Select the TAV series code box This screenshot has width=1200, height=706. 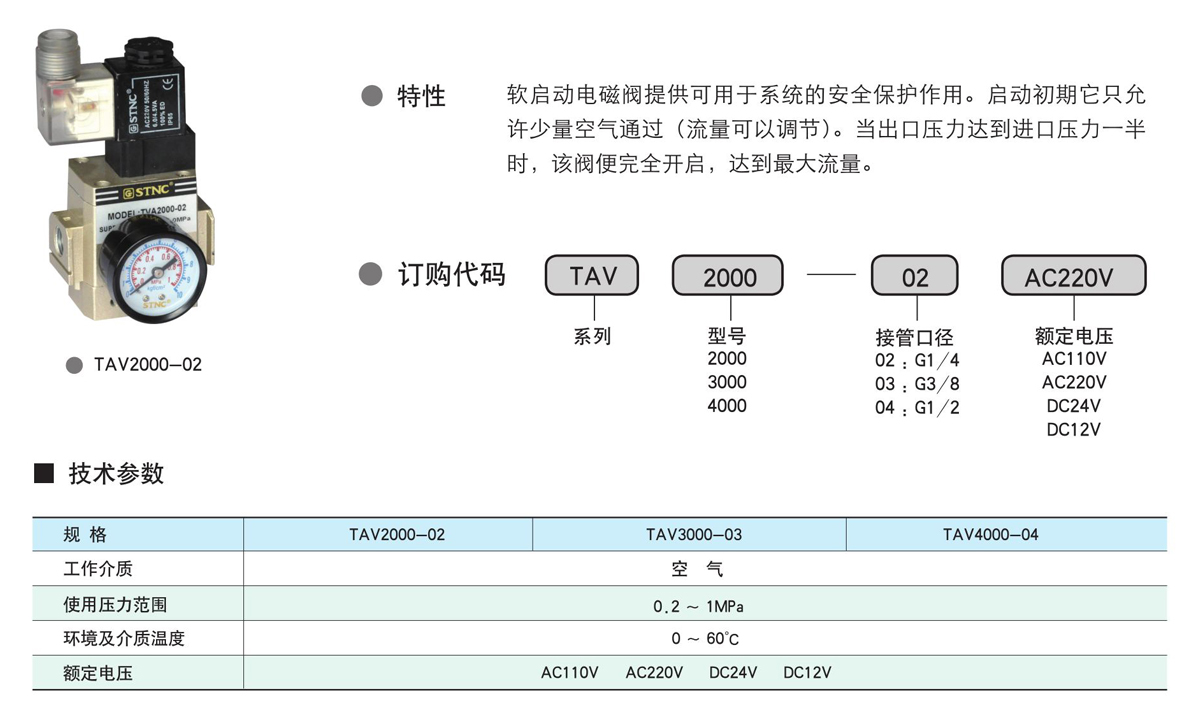(x=591, y=276)
